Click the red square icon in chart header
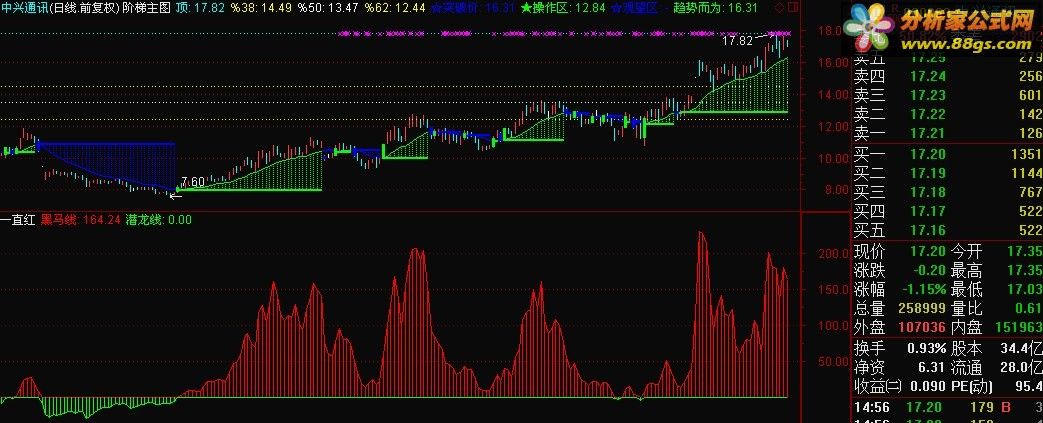 pyautogui.click(x=793, y=8)
